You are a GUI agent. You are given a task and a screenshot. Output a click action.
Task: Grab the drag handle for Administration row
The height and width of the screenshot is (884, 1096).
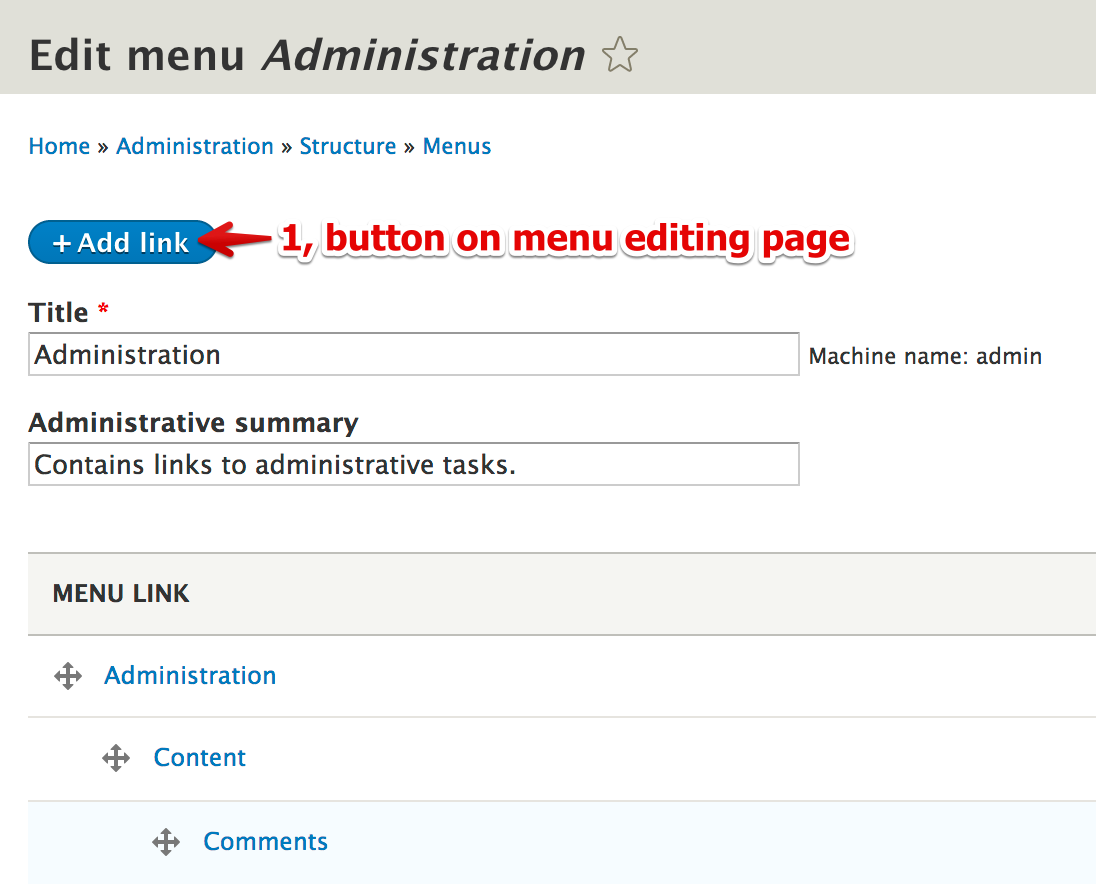click(x=67, y=676)
